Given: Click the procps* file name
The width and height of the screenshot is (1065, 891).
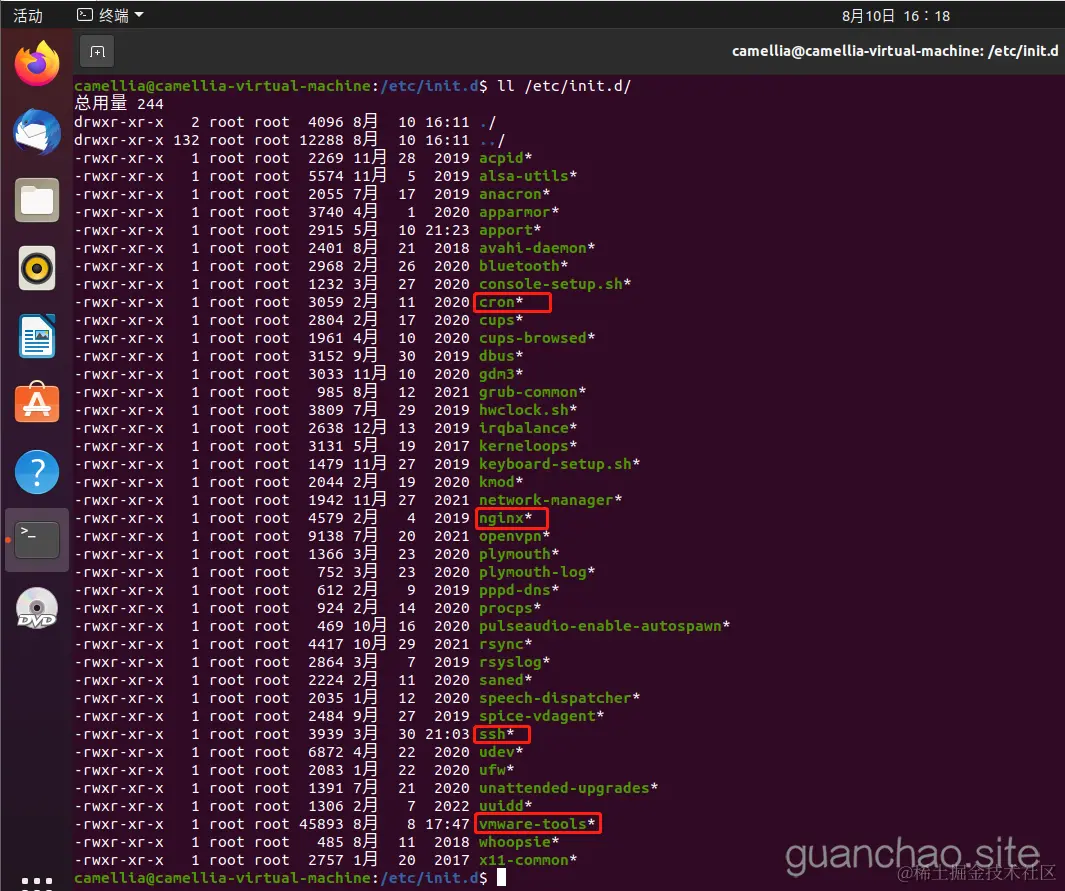Looking at the screenshot, I should coord(510,608).
